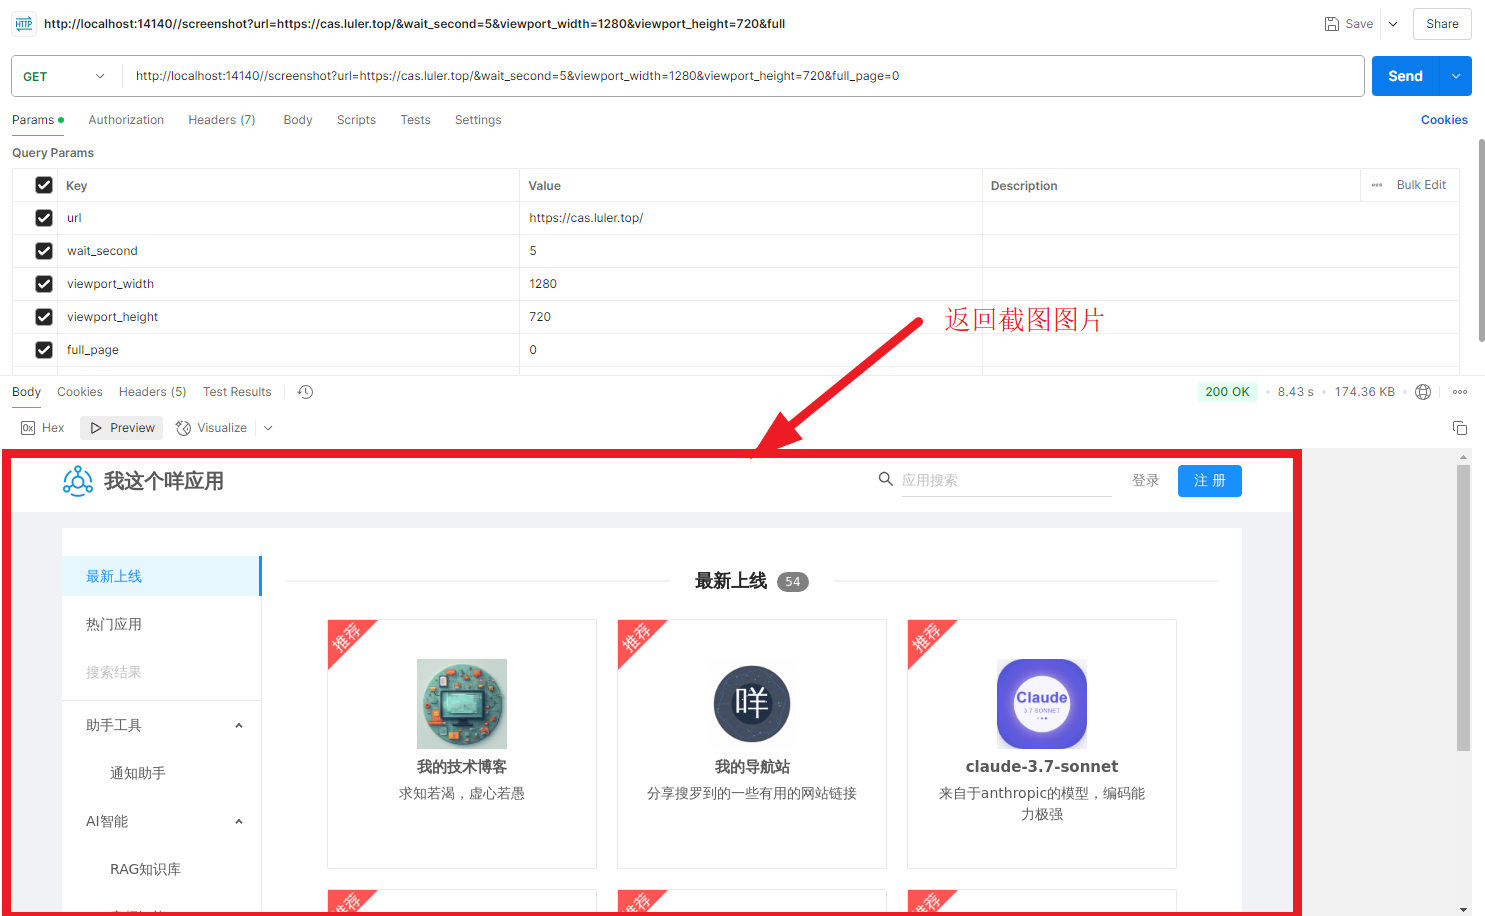The width and height of the screenshot is (1485, 916).
Task: Copy the response with copy icon
Action: 1459,428
